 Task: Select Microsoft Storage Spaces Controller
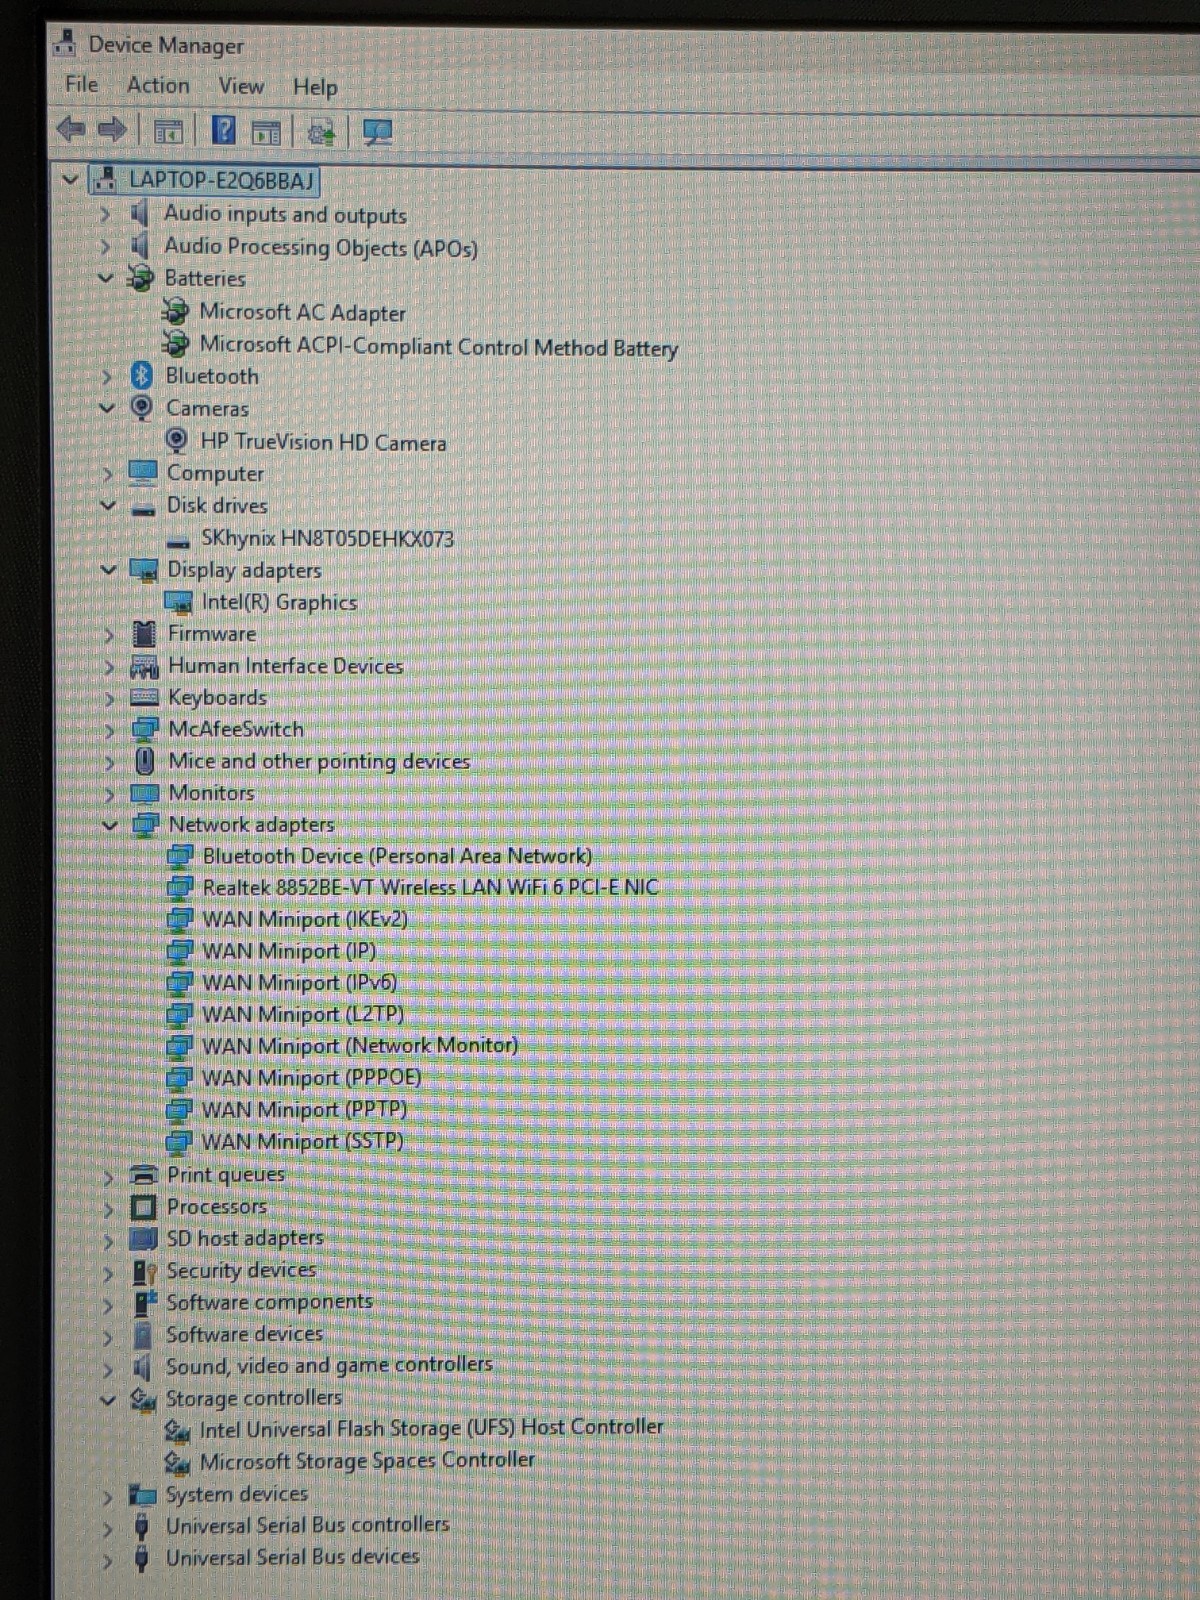point(367,1461)
